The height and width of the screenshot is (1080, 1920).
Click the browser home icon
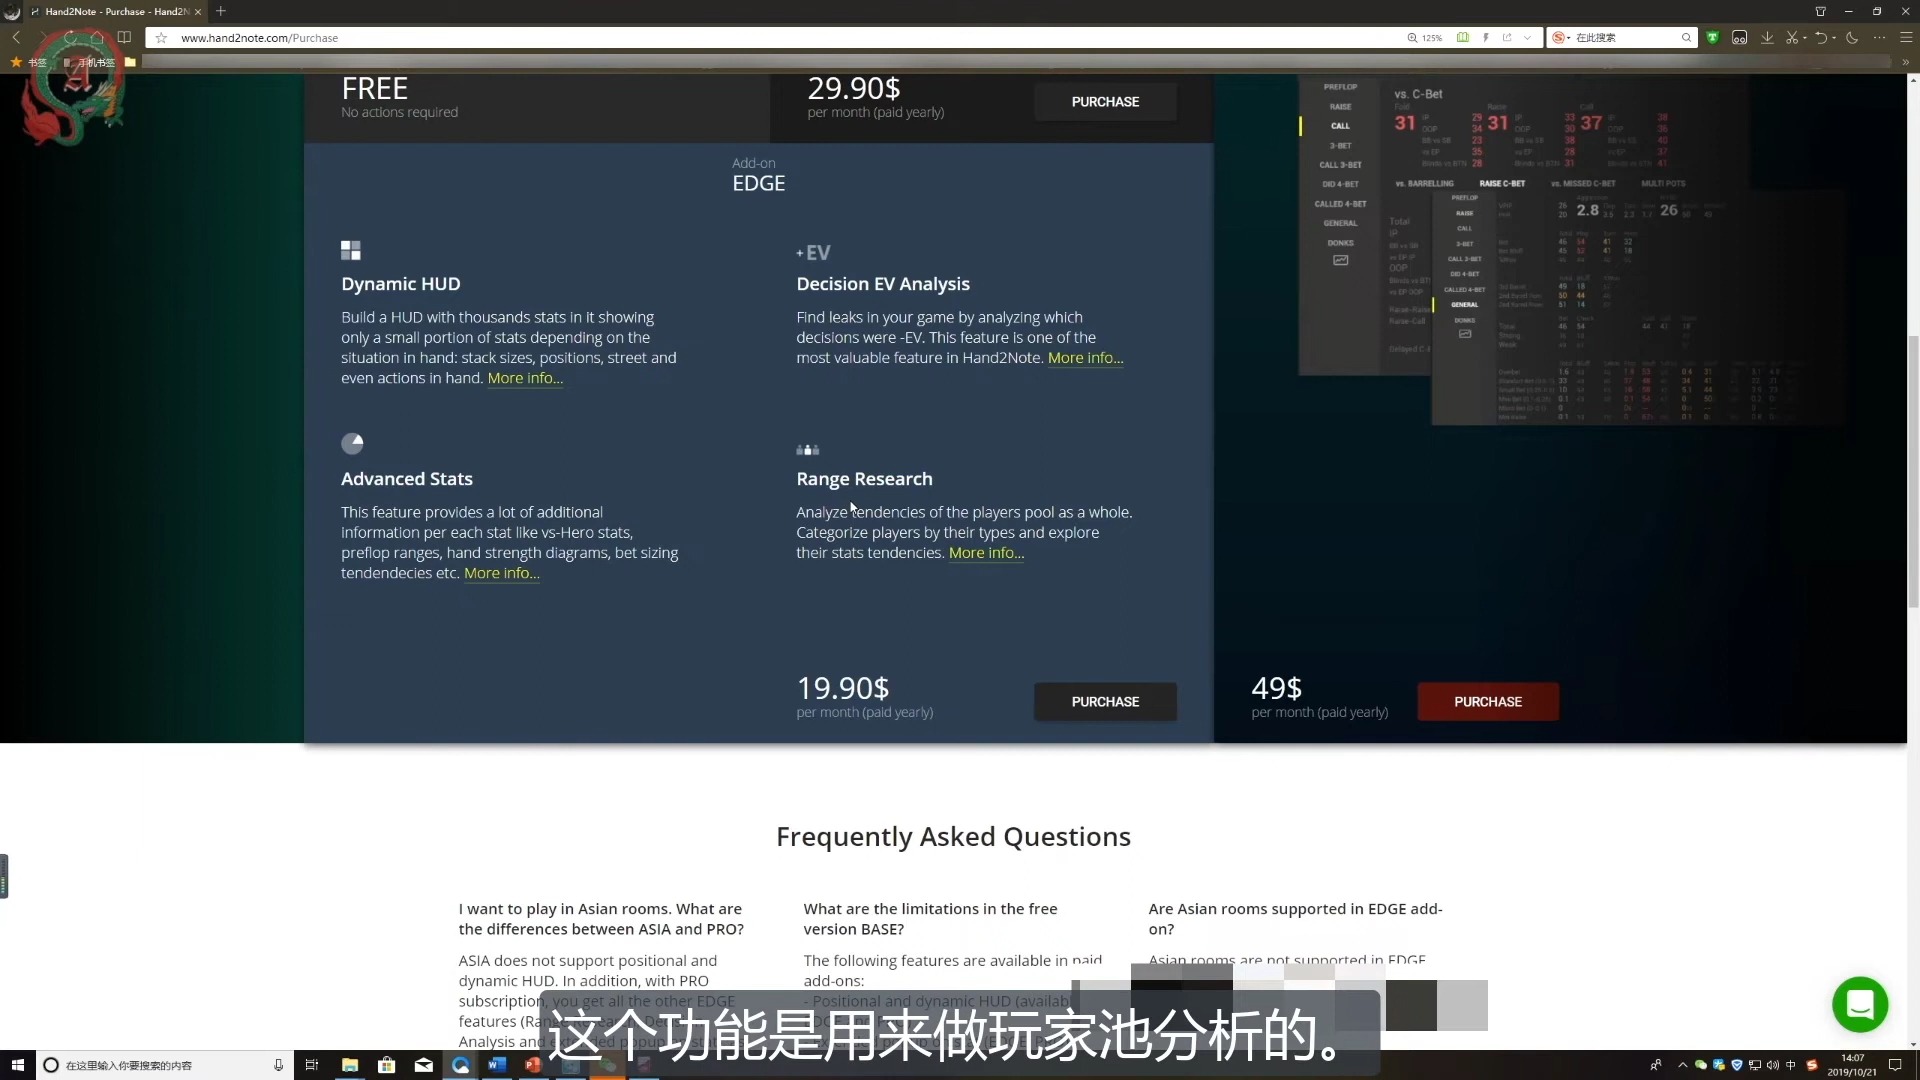97,37
